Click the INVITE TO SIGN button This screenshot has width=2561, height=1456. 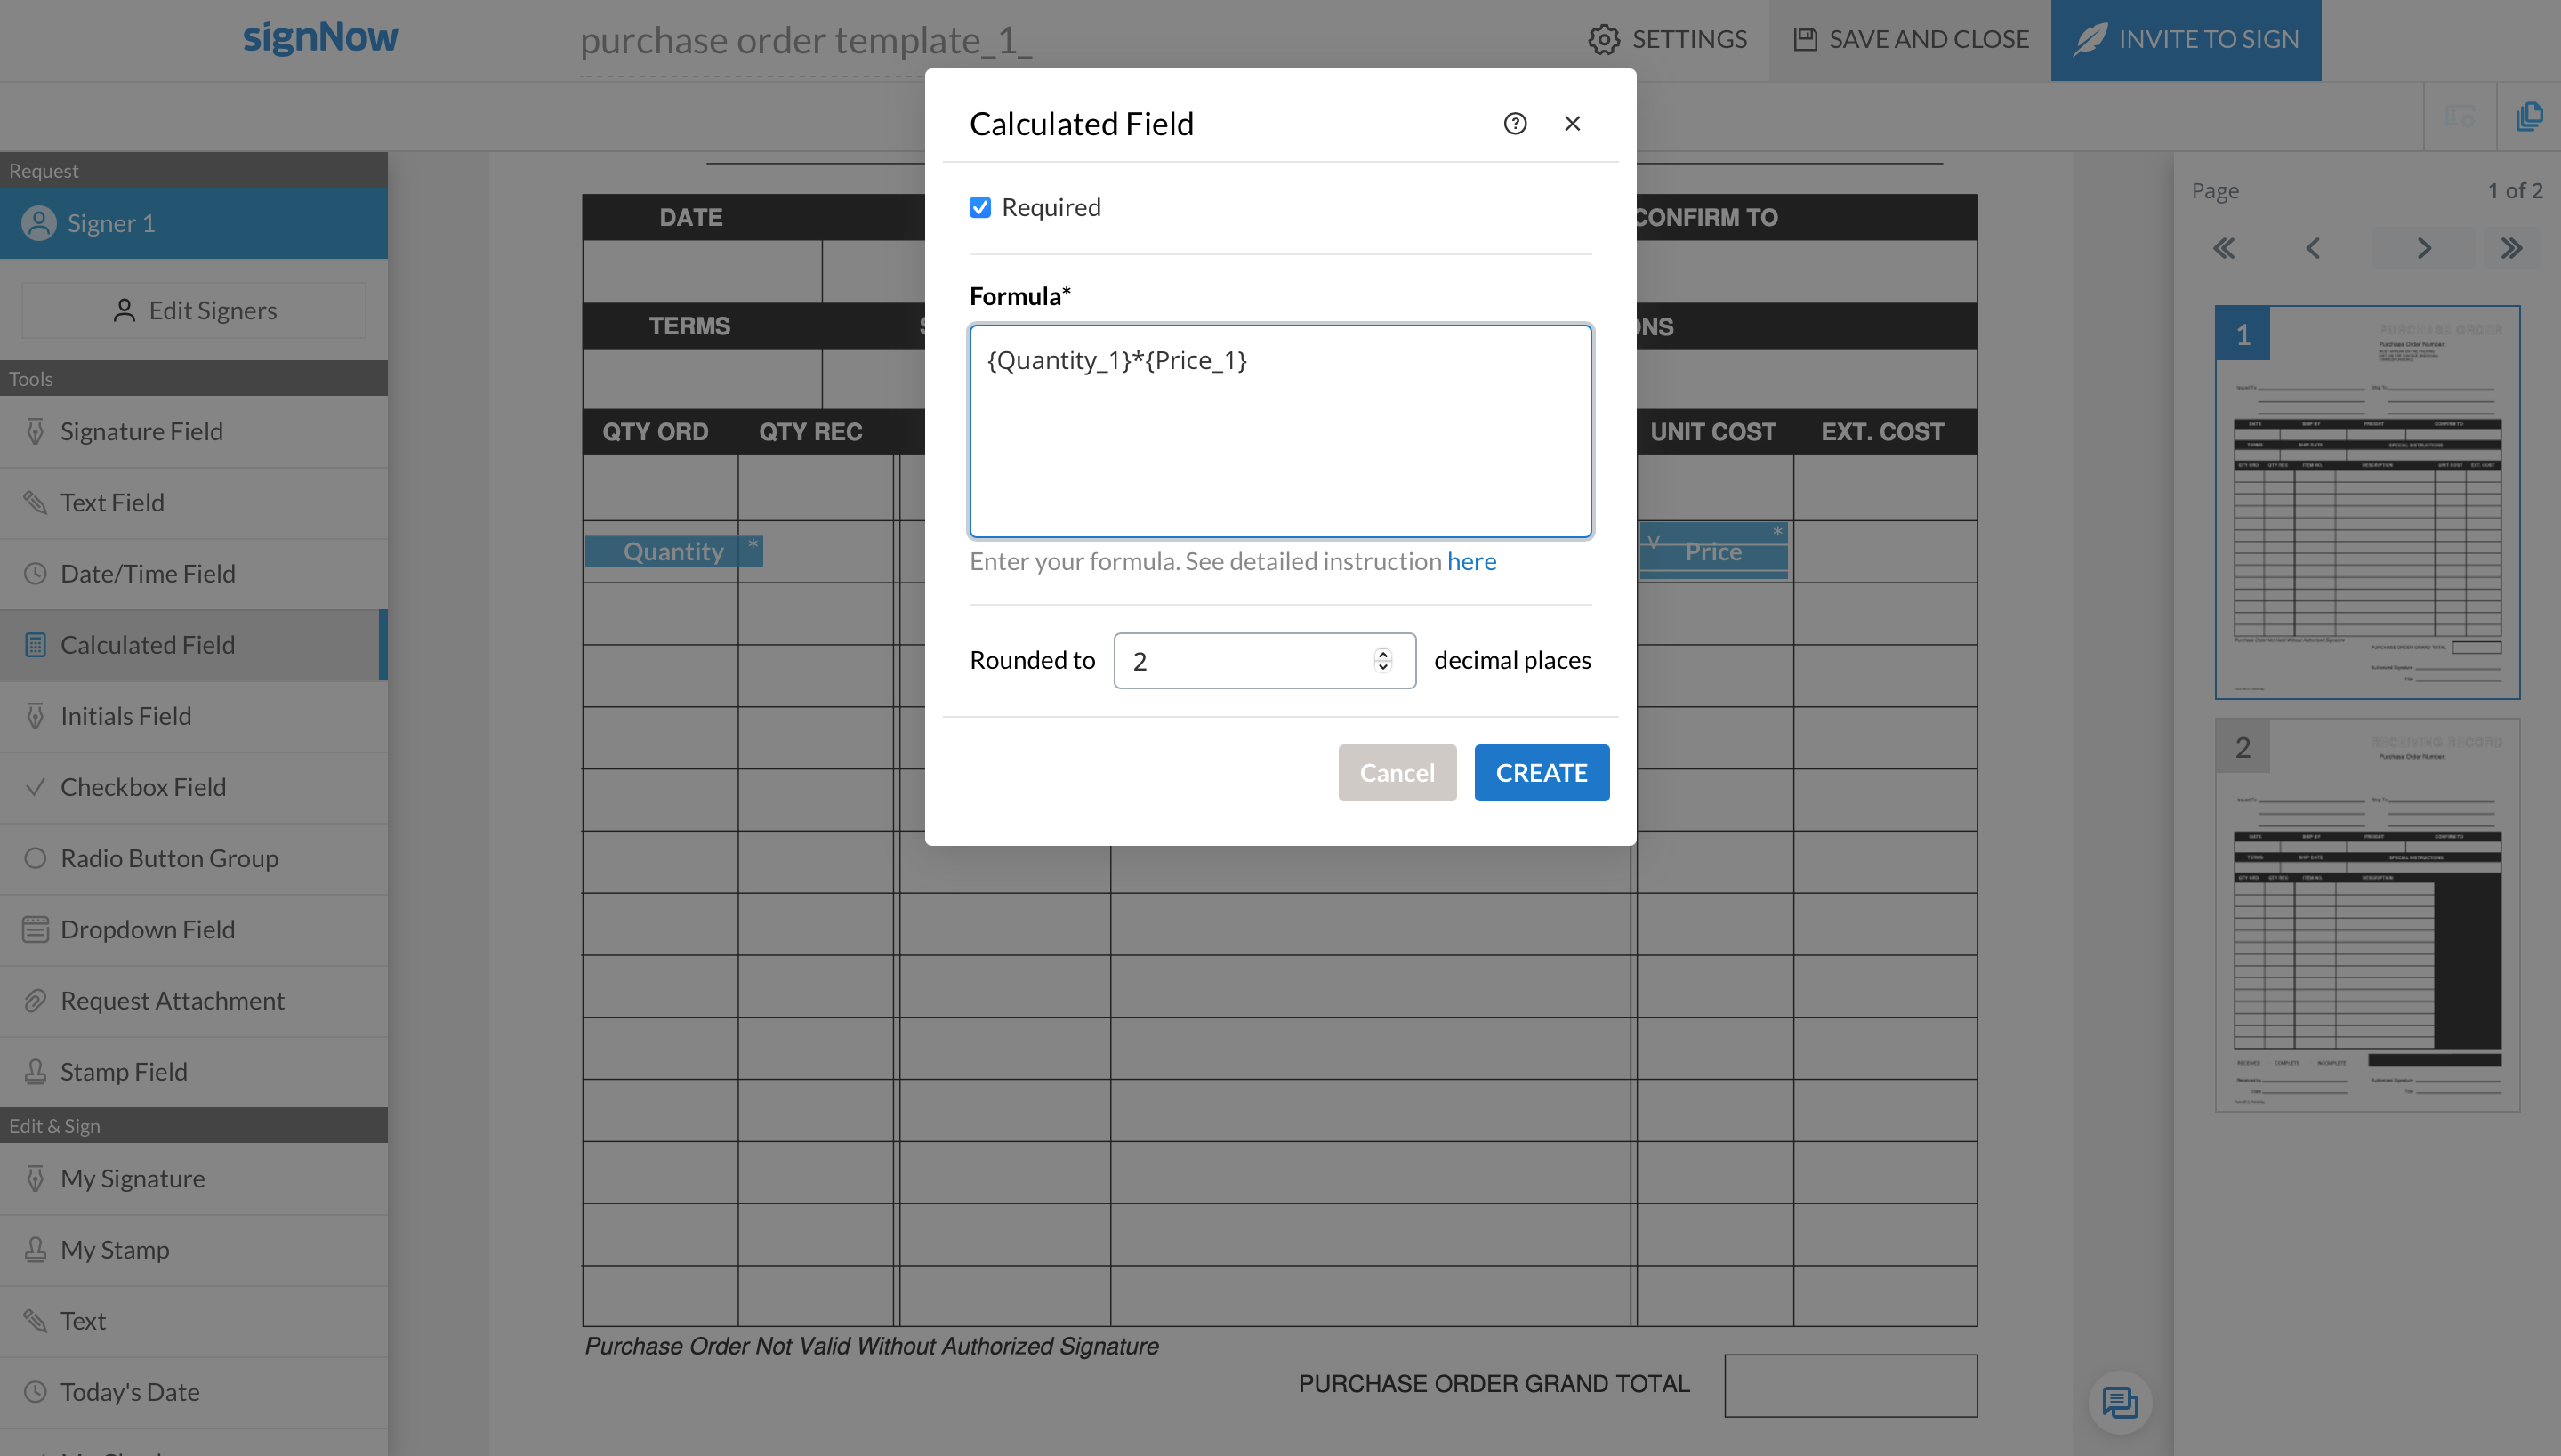(x=2186, y=39)
